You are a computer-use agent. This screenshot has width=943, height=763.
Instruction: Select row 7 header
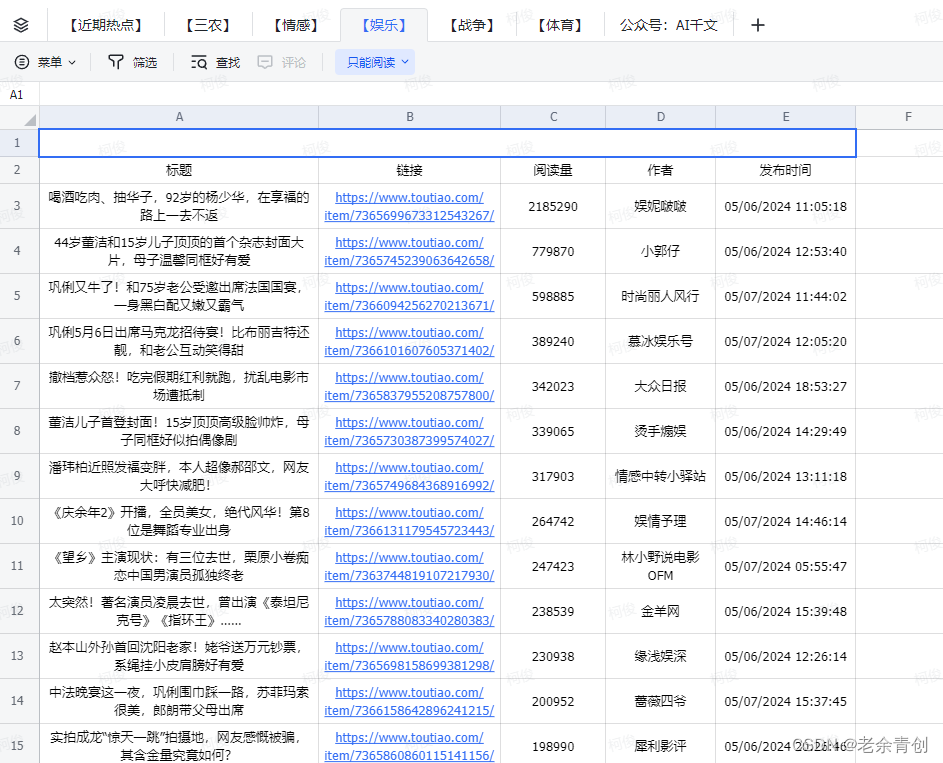(17, 386)
